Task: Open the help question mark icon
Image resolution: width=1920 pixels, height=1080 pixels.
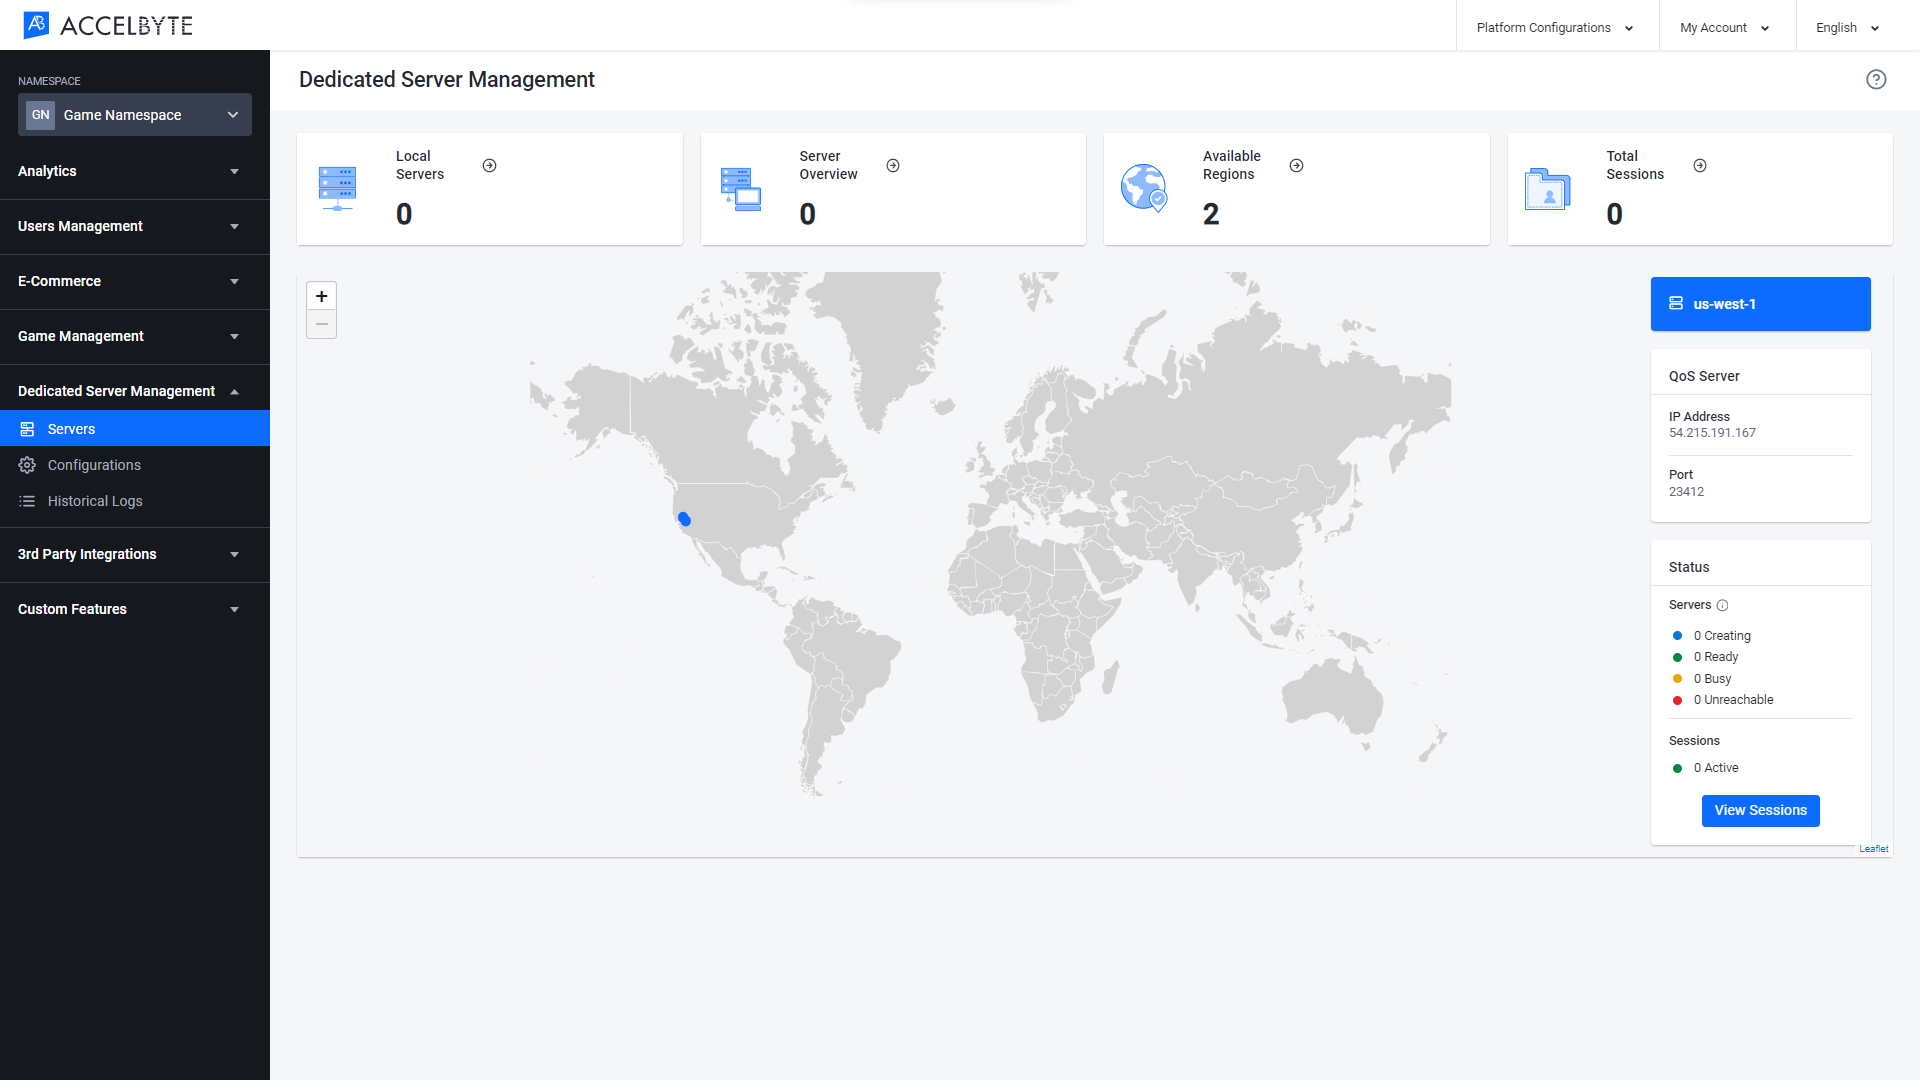Action: [x=1876, y=80]
